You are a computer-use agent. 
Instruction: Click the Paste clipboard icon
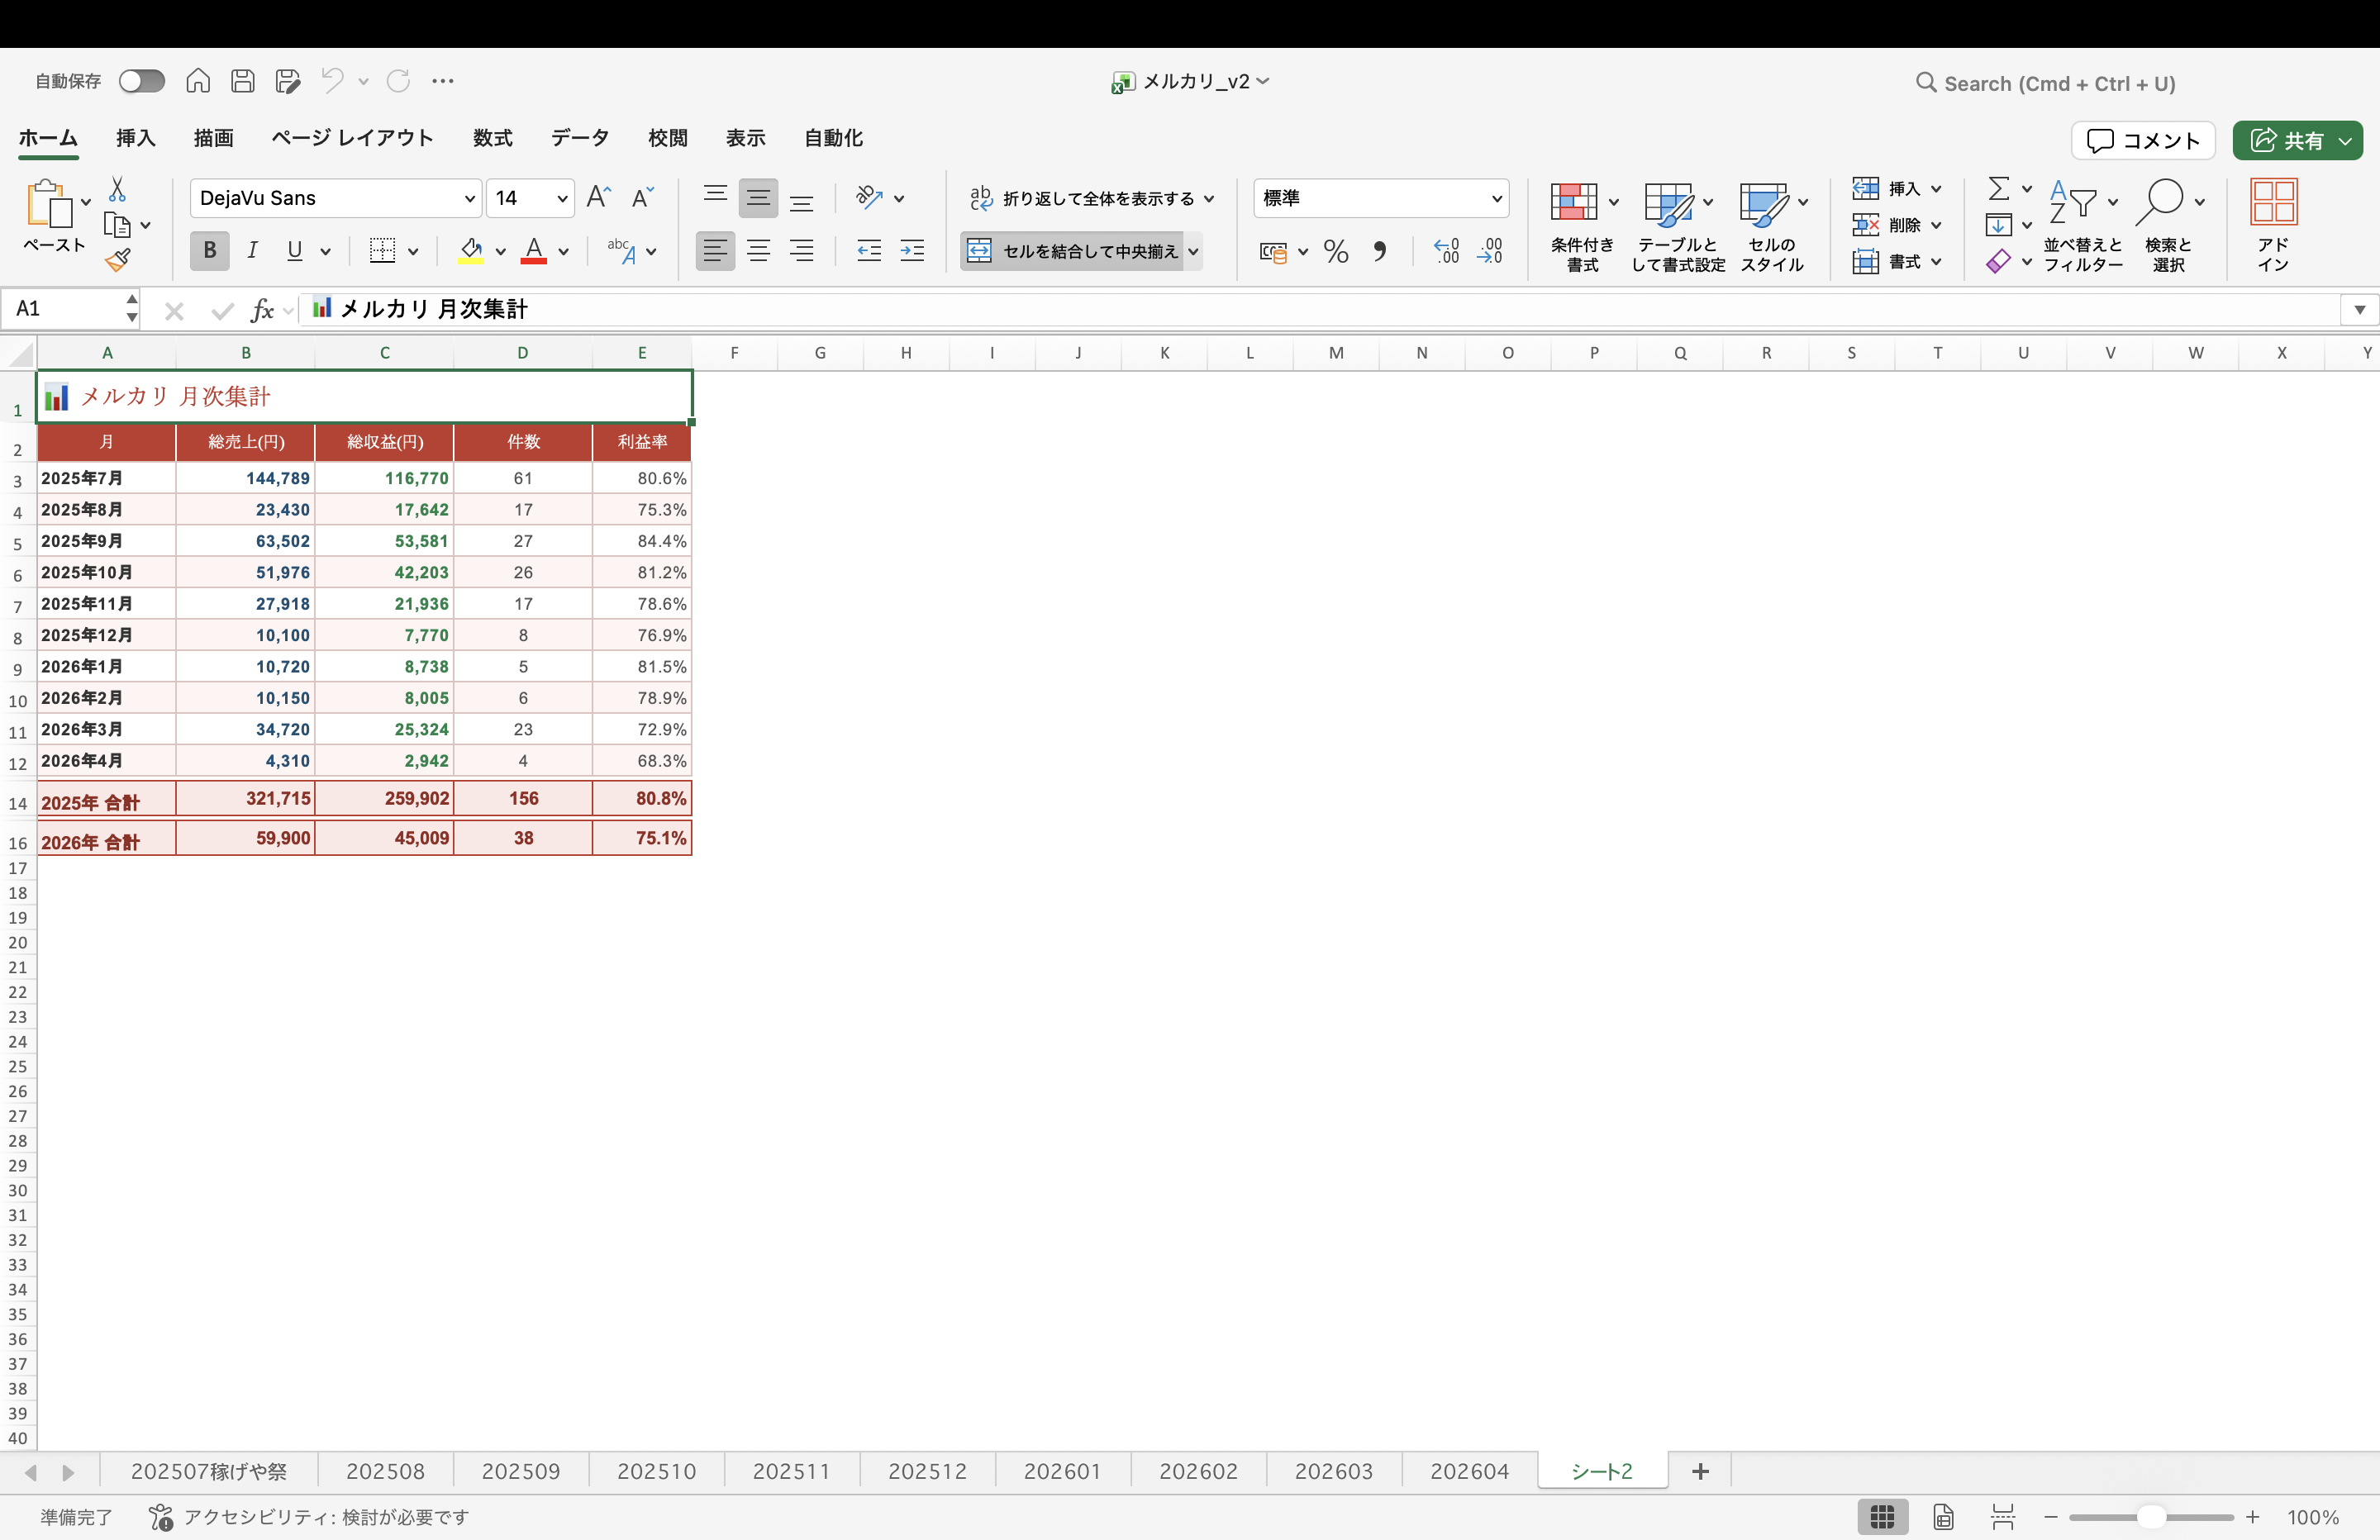pyautogui.click(x=49, y=203)
